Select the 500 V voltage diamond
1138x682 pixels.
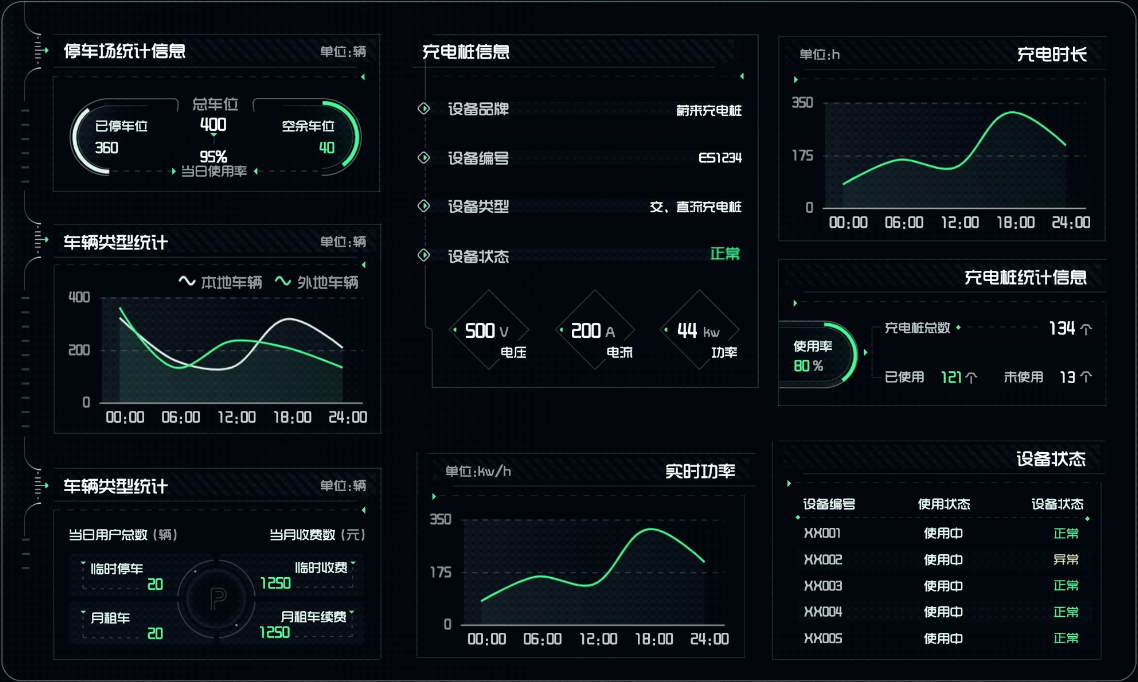pyautogui.click(x=488, y=331)
